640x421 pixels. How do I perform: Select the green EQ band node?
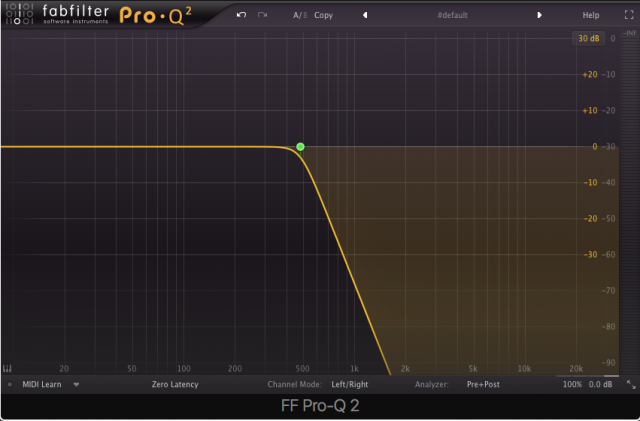point(300,147)
